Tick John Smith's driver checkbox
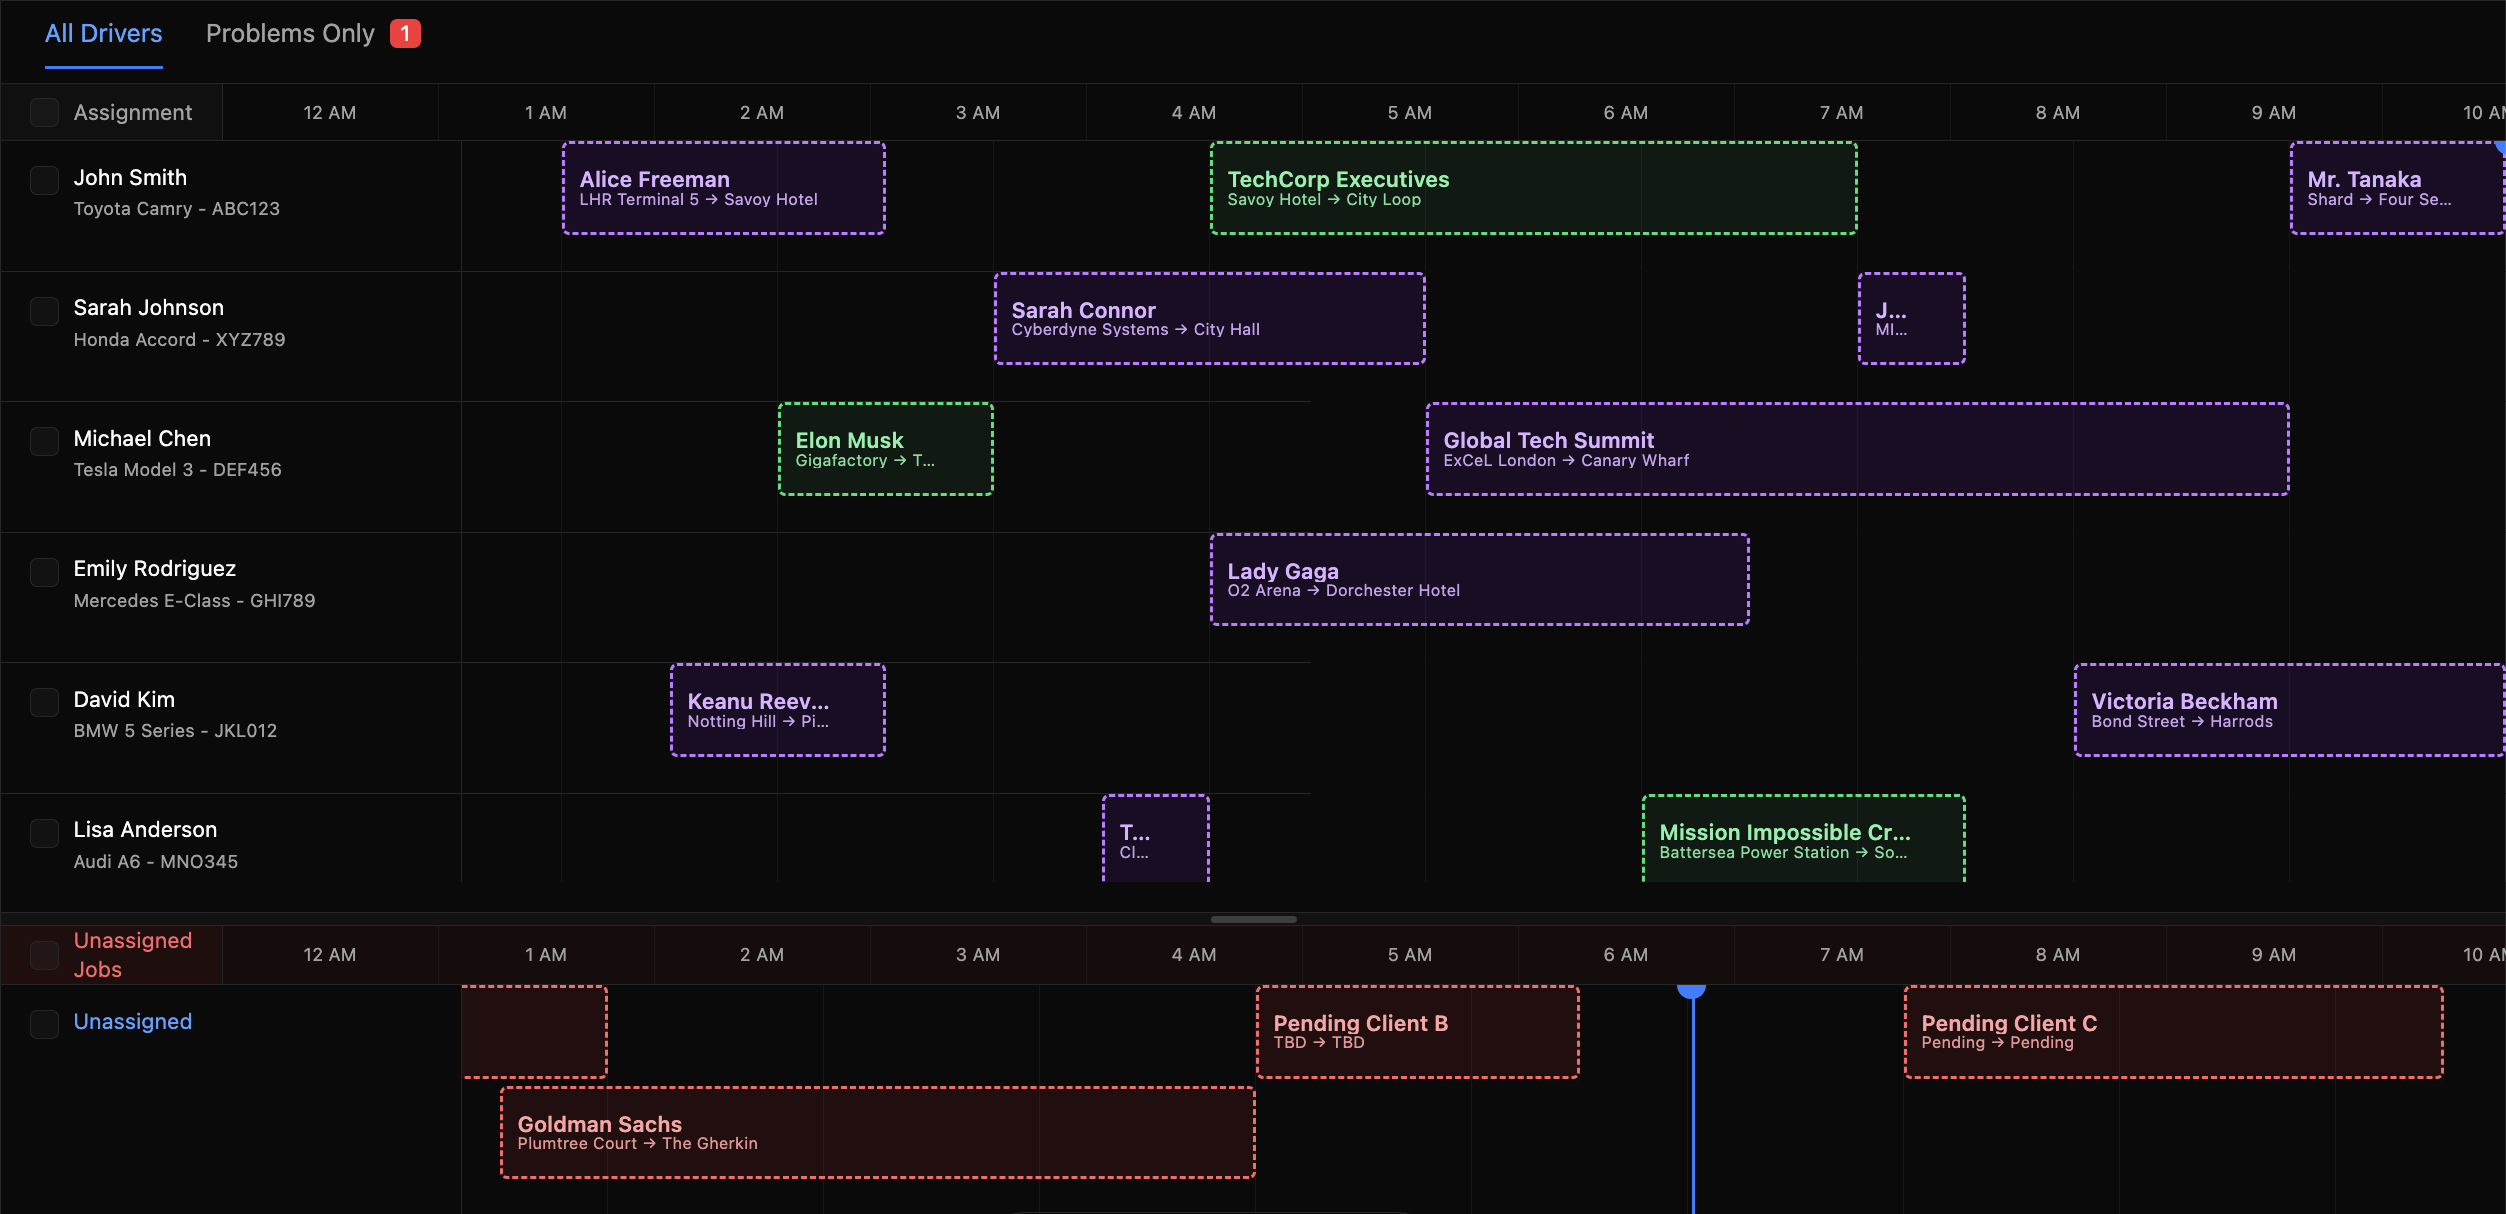Viewport: 2506px width, 1214px height. [44, 181]
